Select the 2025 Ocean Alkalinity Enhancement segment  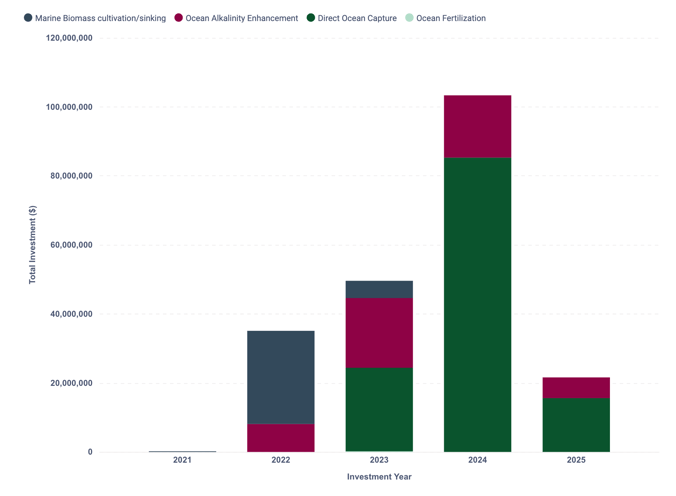576,387
